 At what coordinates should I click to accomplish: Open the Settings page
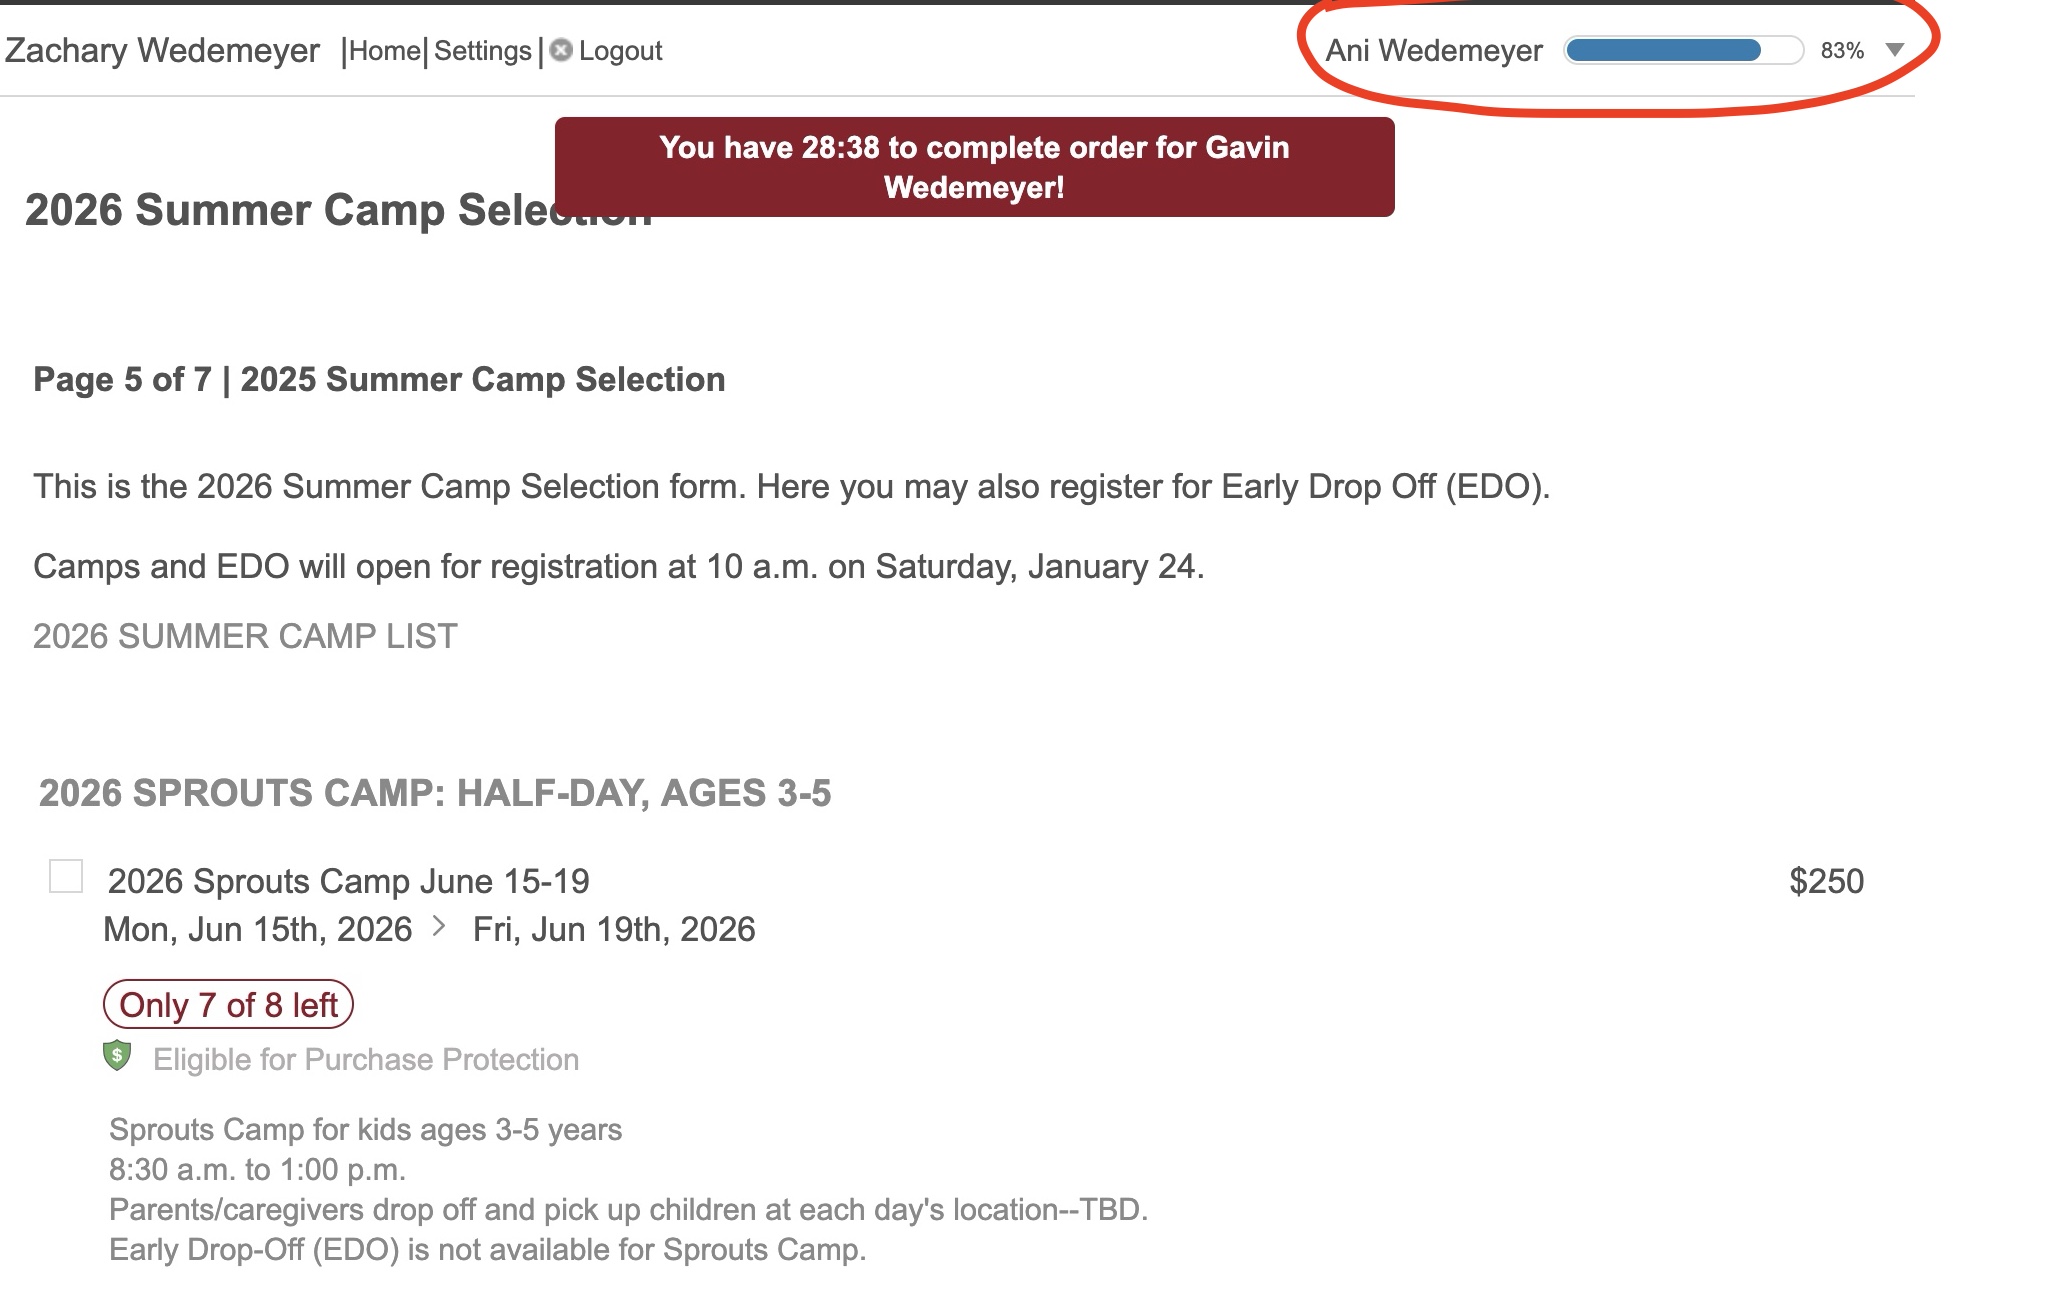pyautogui.click(x=483, y=51)
